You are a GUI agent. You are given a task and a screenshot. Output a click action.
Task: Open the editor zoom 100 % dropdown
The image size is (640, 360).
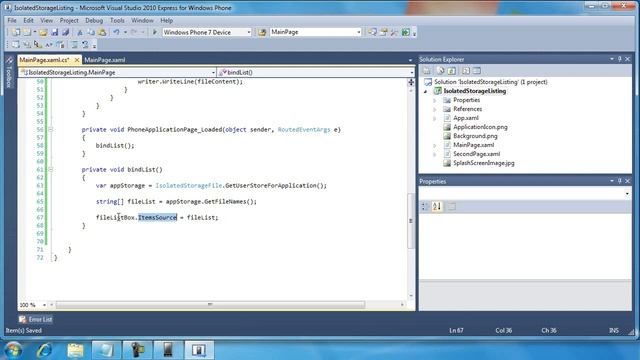click(44, 305)
